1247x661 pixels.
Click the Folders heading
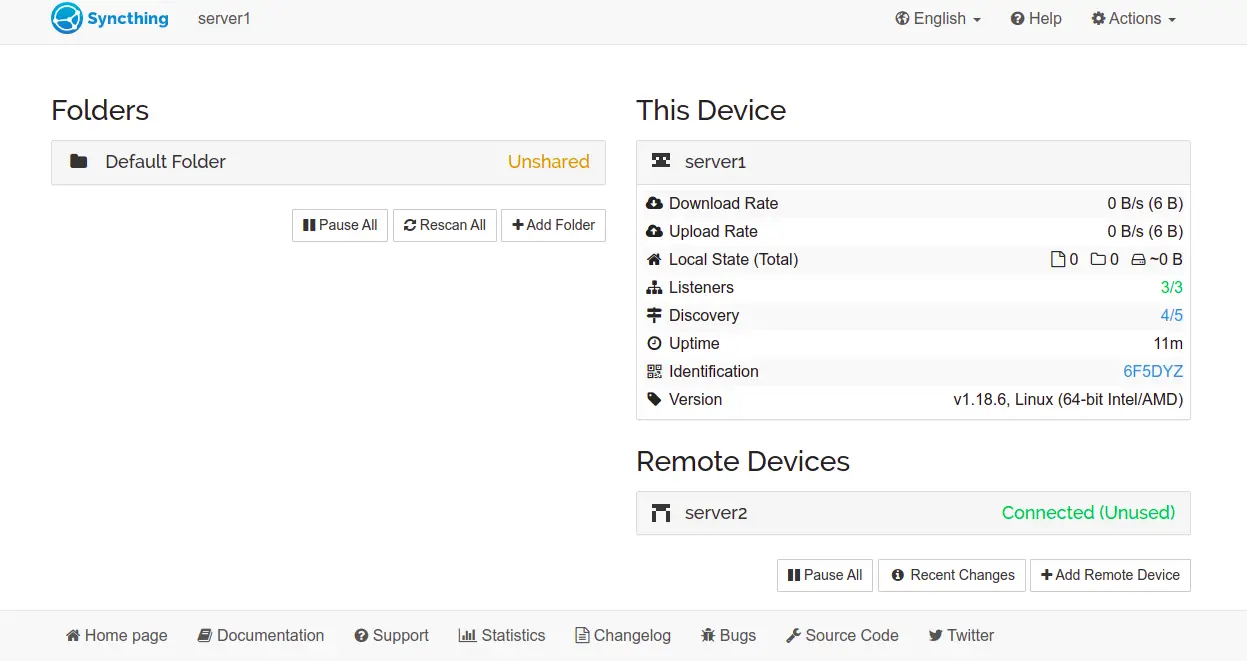coord(100,110)
